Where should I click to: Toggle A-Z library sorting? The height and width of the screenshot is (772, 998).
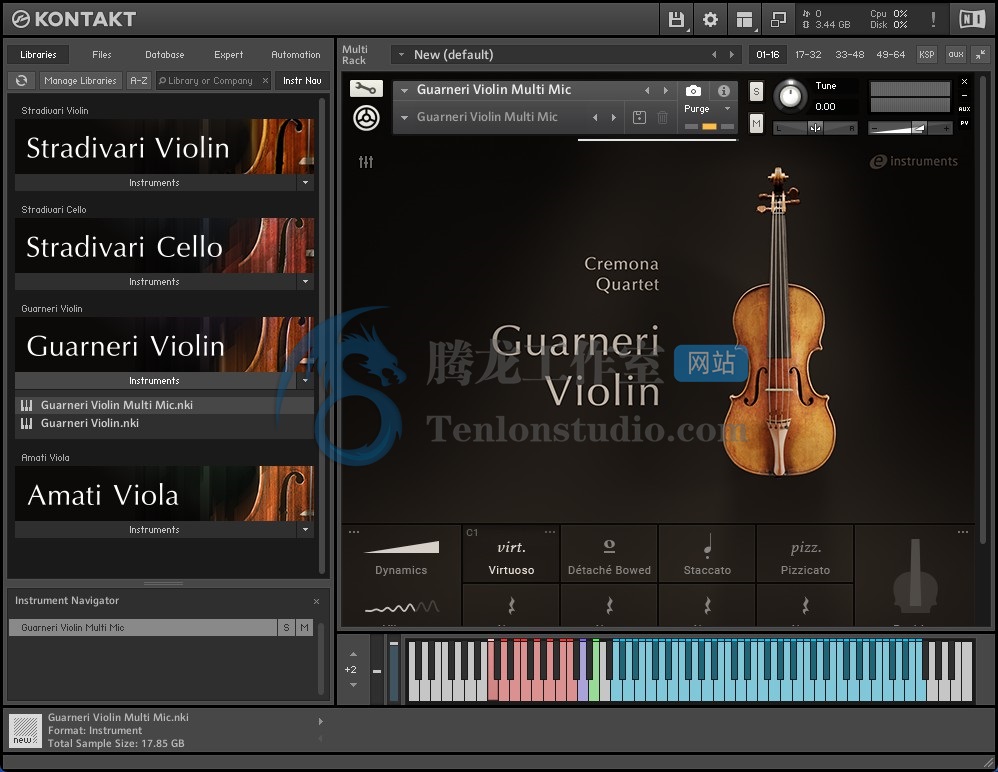click(139, 81)
